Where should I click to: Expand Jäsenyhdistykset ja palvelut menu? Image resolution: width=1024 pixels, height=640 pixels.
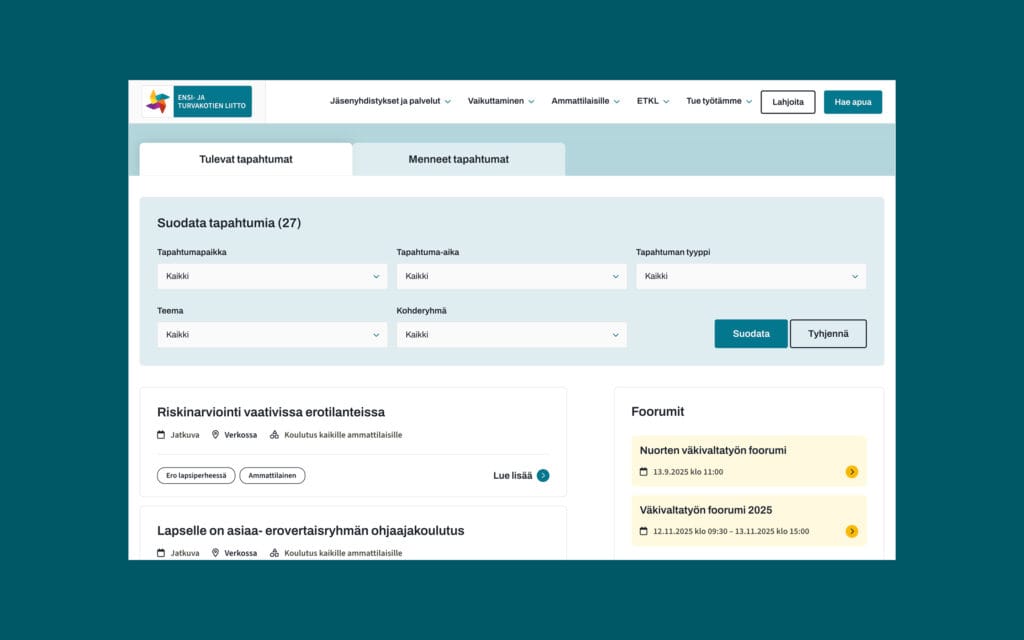click(390, 101)
